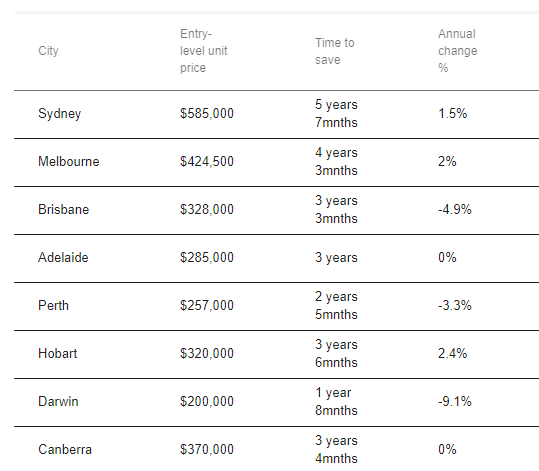This screenshot has height=471, width=539.
Task: Click the Entry-level unit price header
Action: 204,51
